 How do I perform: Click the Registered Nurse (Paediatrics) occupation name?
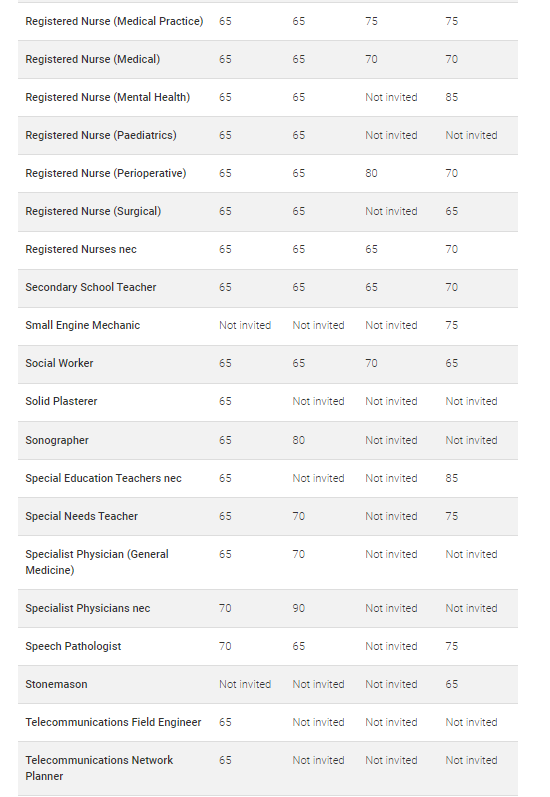(101, 135)
